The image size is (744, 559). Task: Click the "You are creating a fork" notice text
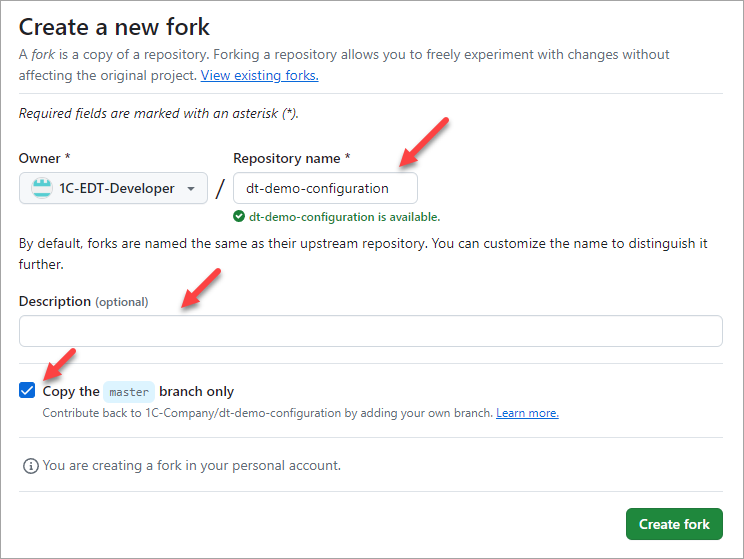[x=192, y=466]
